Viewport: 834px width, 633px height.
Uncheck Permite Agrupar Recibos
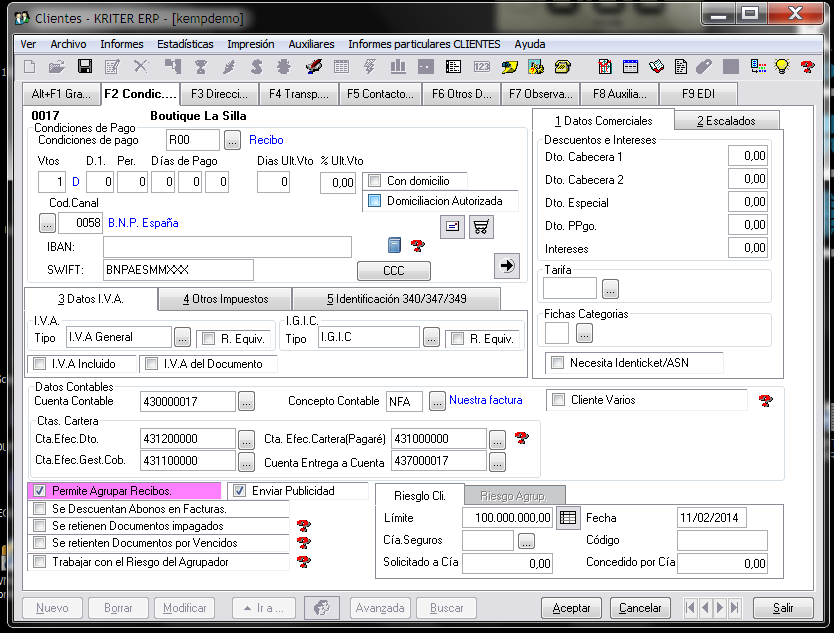[x=39, y=490]
